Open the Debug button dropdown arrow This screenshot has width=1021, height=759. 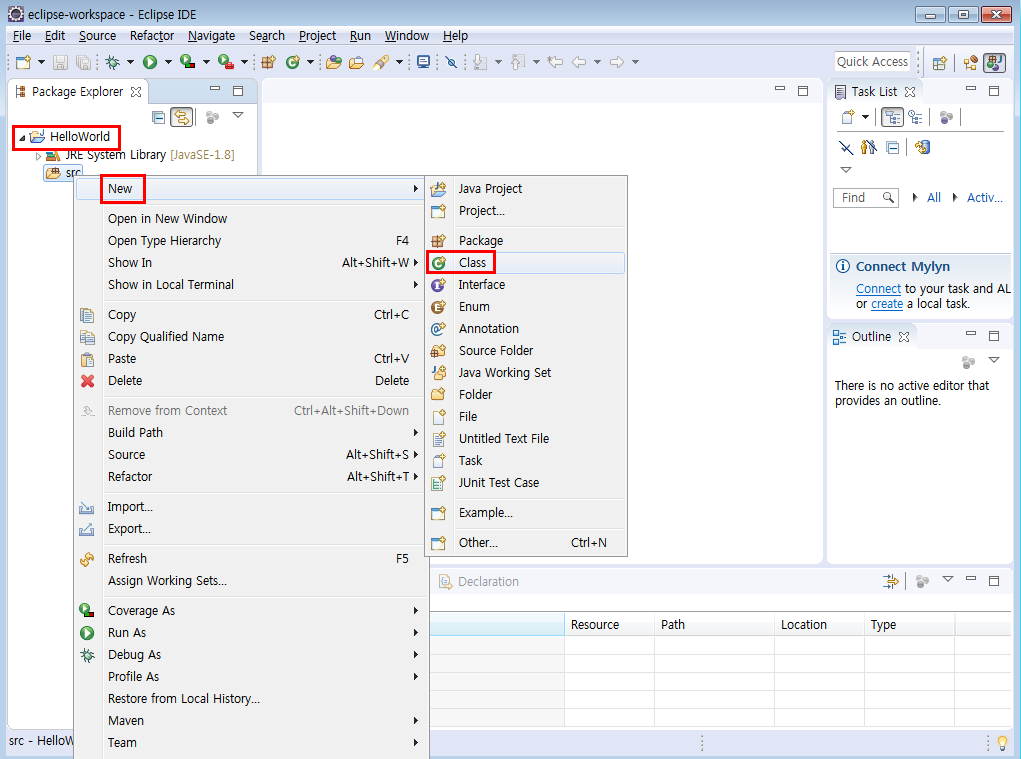[x=130, y=62]
